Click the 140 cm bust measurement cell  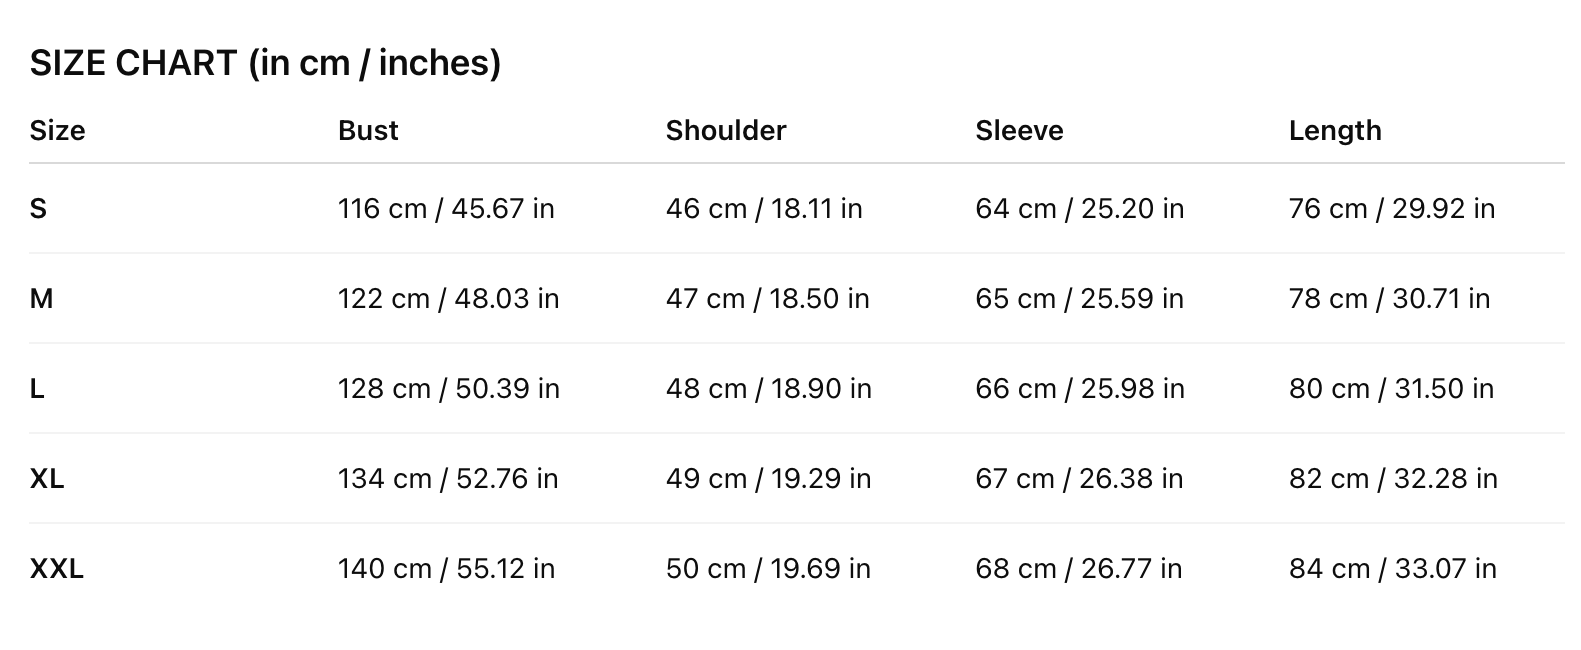point(446,569)
